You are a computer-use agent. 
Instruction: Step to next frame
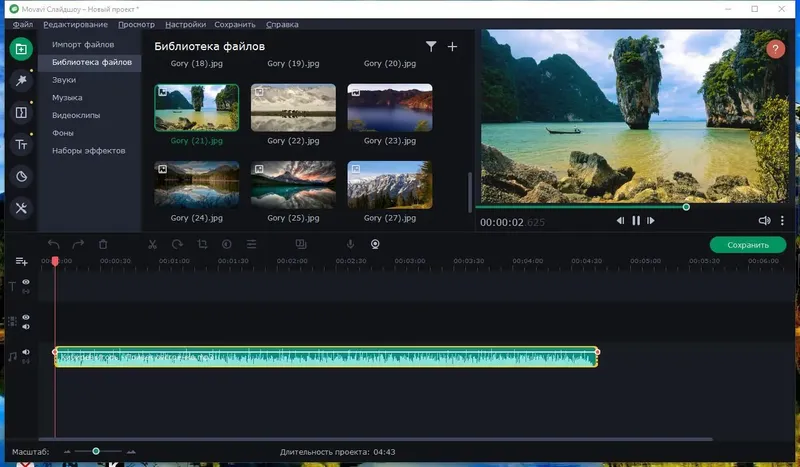point(651,220)
